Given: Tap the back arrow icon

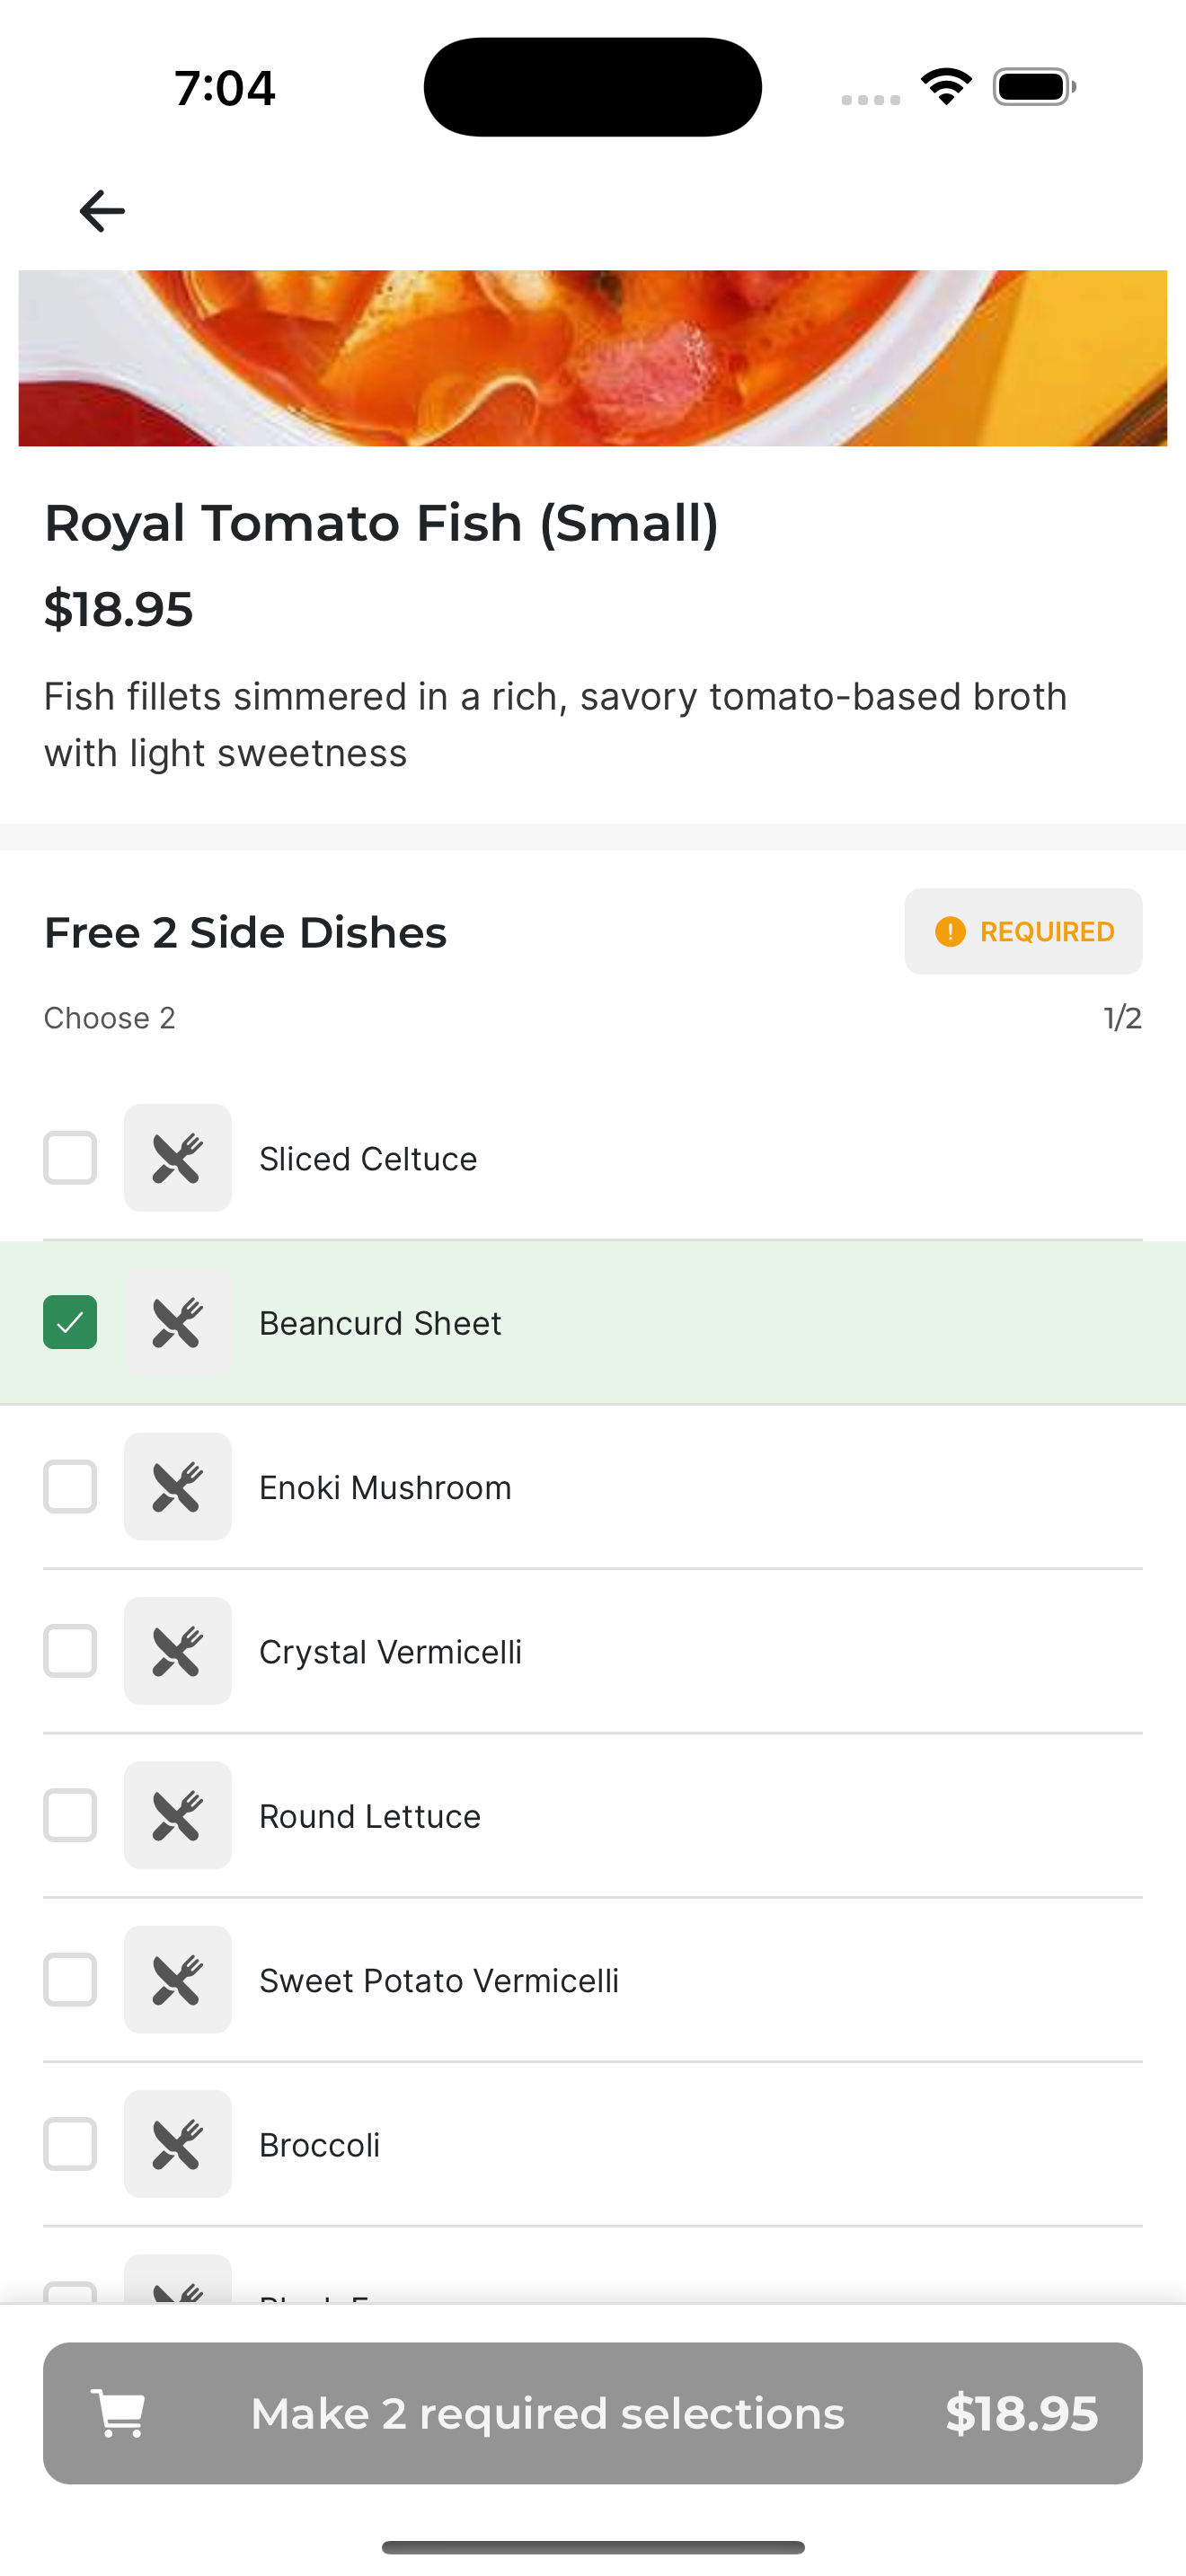Looking at the screenshot, I should pos(102,211).
